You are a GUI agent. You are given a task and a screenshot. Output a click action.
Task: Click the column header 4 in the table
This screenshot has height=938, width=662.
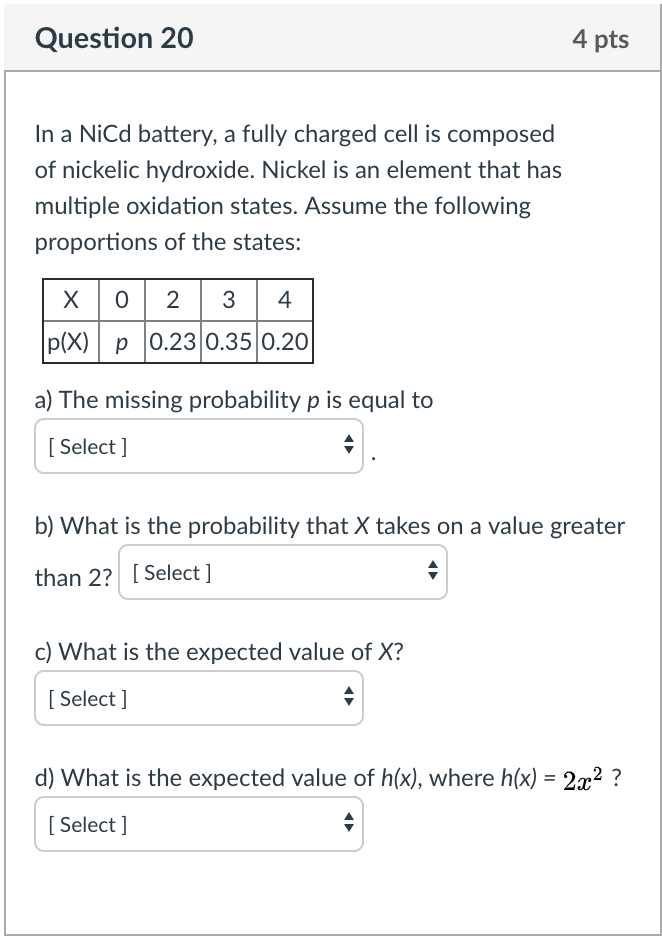coord(285,299)
